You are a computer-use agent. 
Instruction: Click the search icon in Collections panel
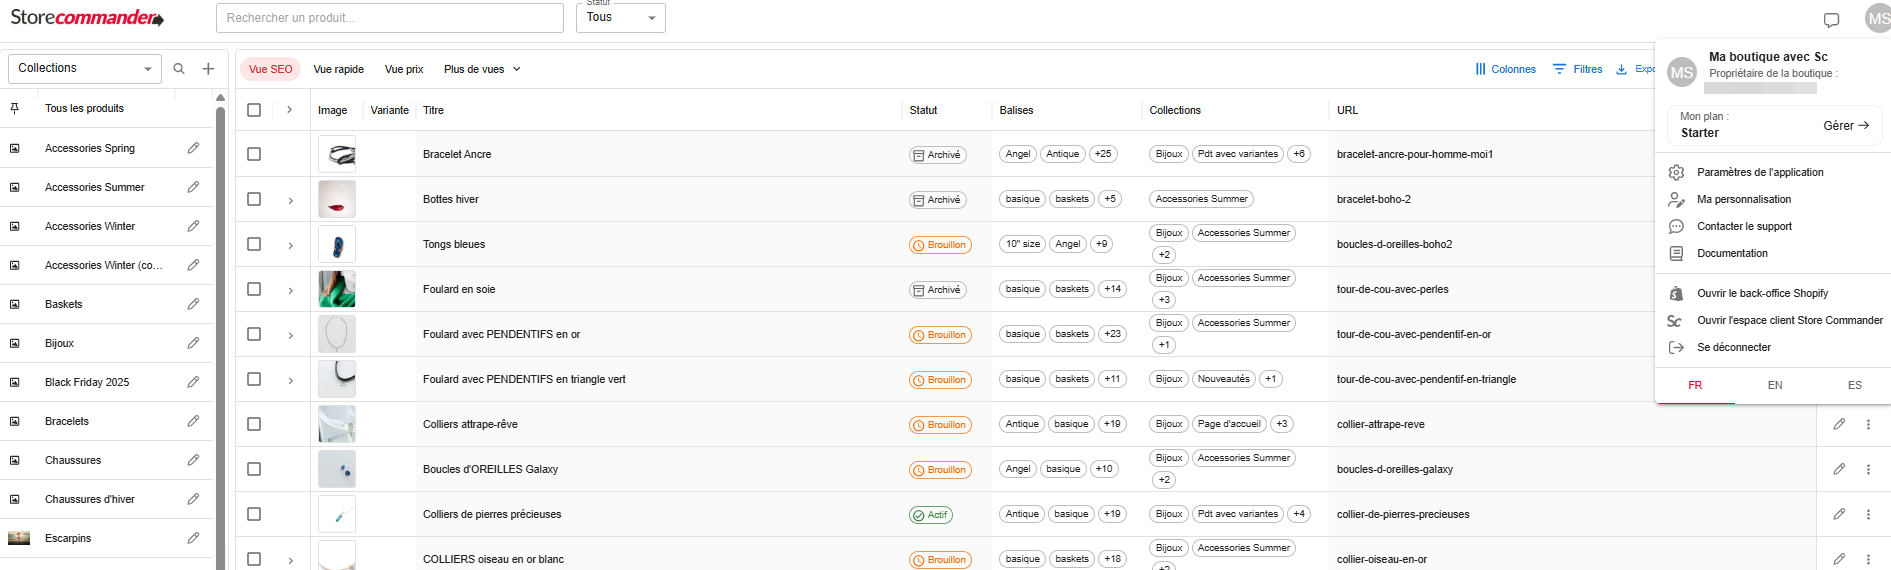click(179, 69)
